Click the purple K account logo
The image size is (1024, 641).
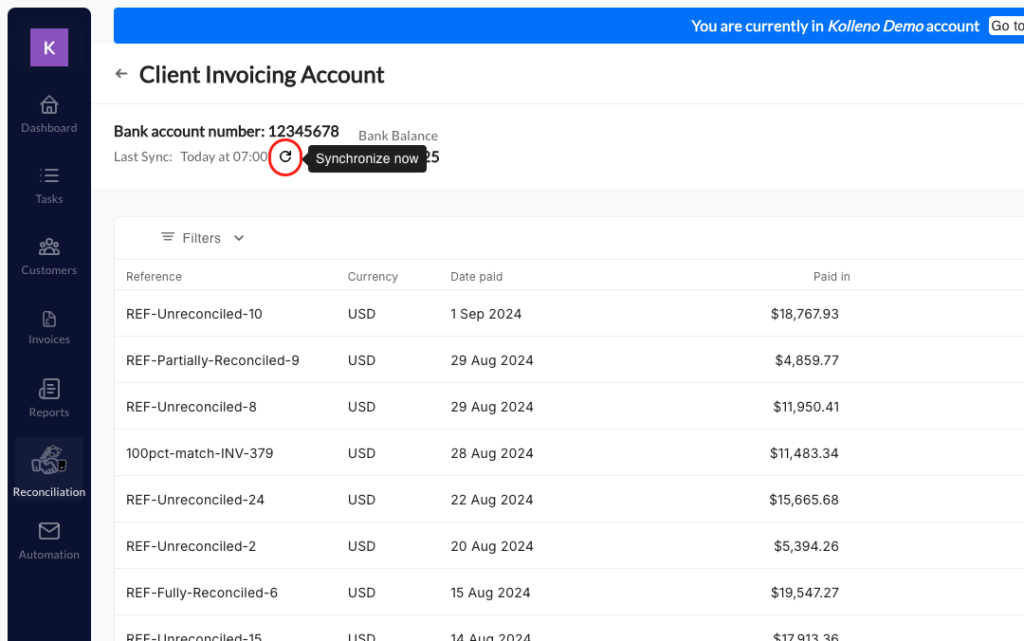pos(49,47)
